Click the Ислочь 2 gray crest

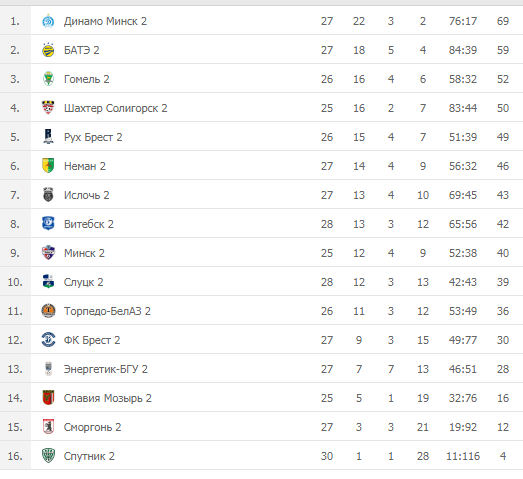point(48,195)
